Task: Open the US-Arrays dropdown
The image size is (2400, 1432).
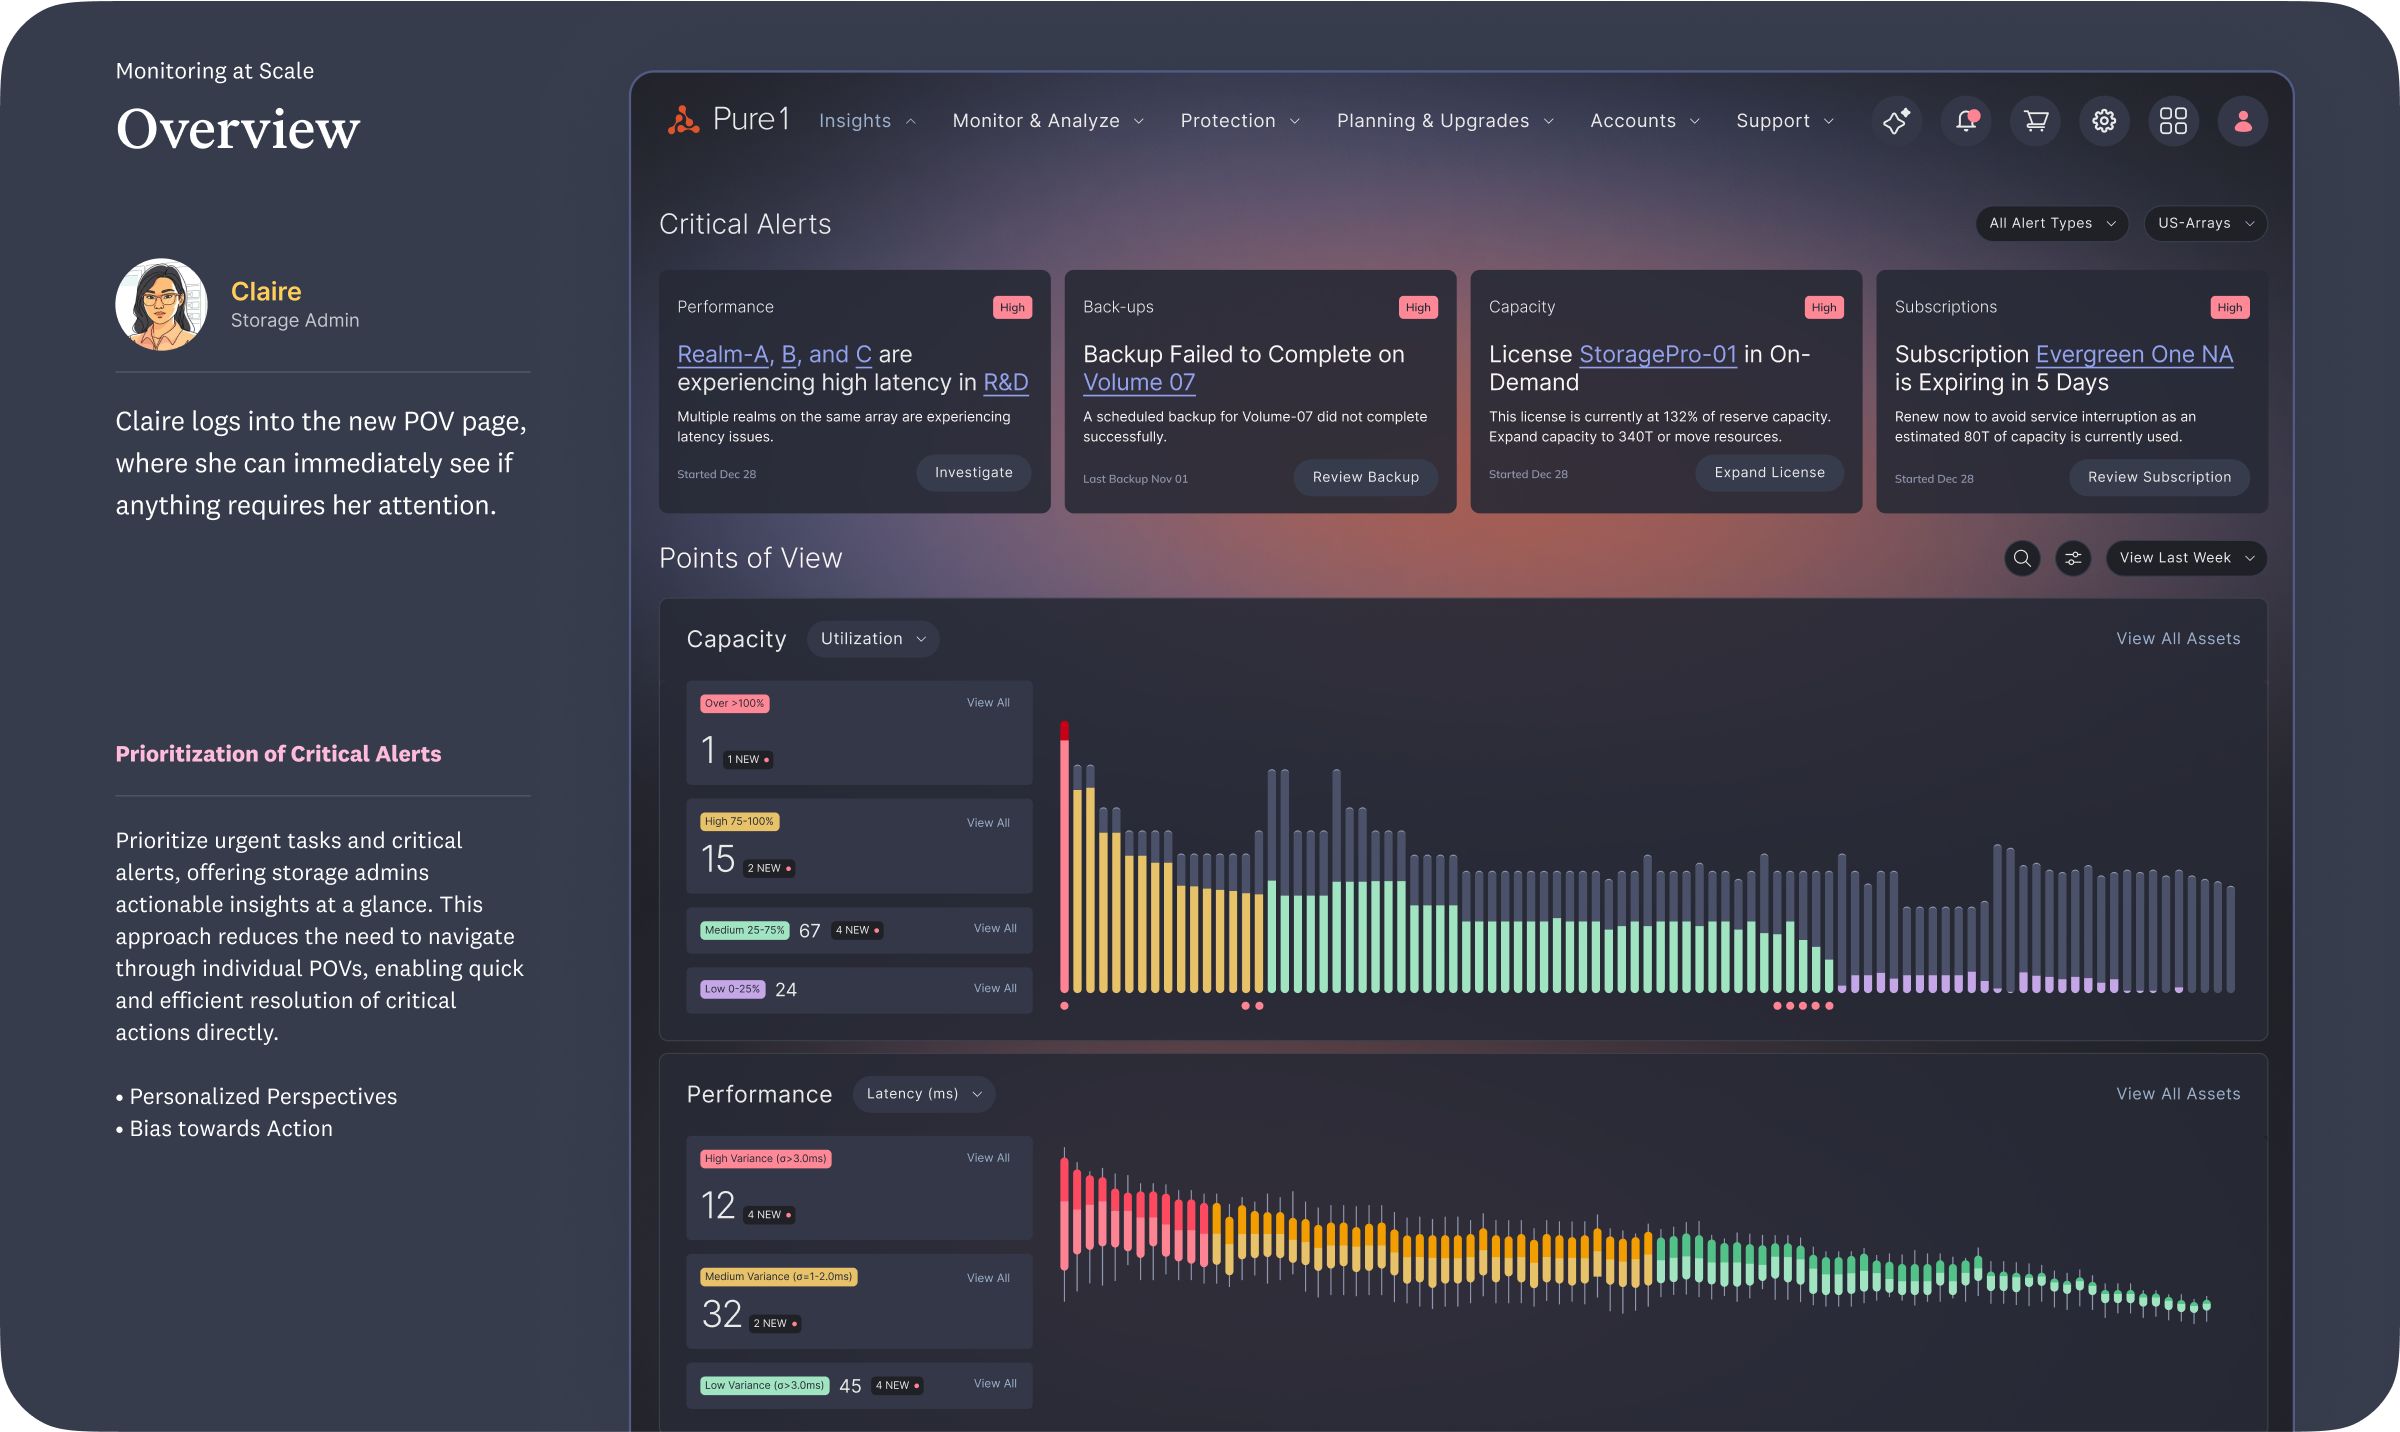Action: 2204,223
